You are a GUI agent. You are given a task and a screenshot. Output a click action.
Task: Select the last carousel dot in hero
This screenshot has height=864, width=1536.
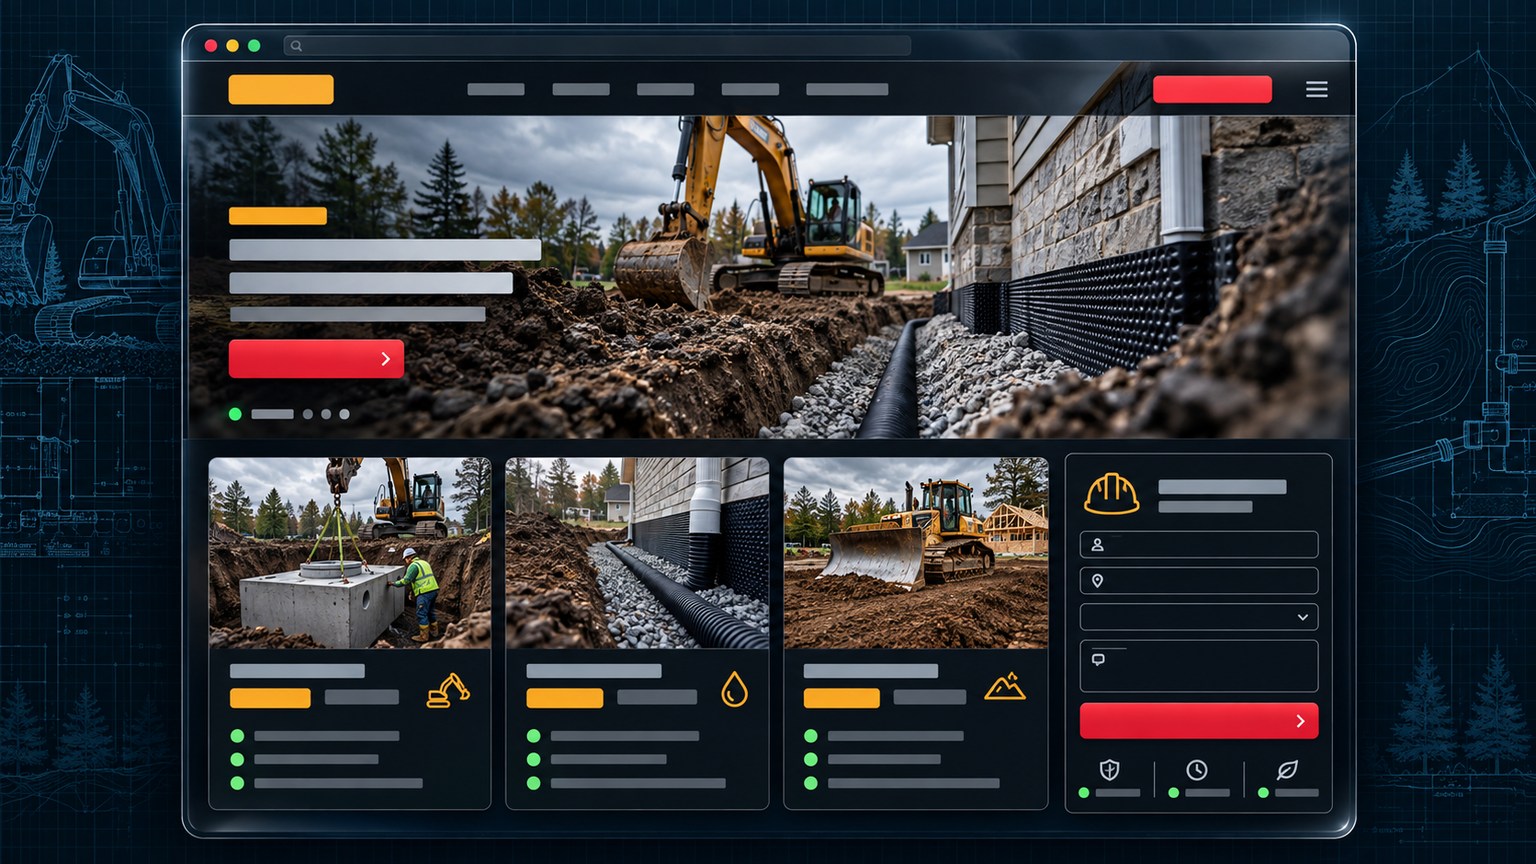click(x=344, y=414)
